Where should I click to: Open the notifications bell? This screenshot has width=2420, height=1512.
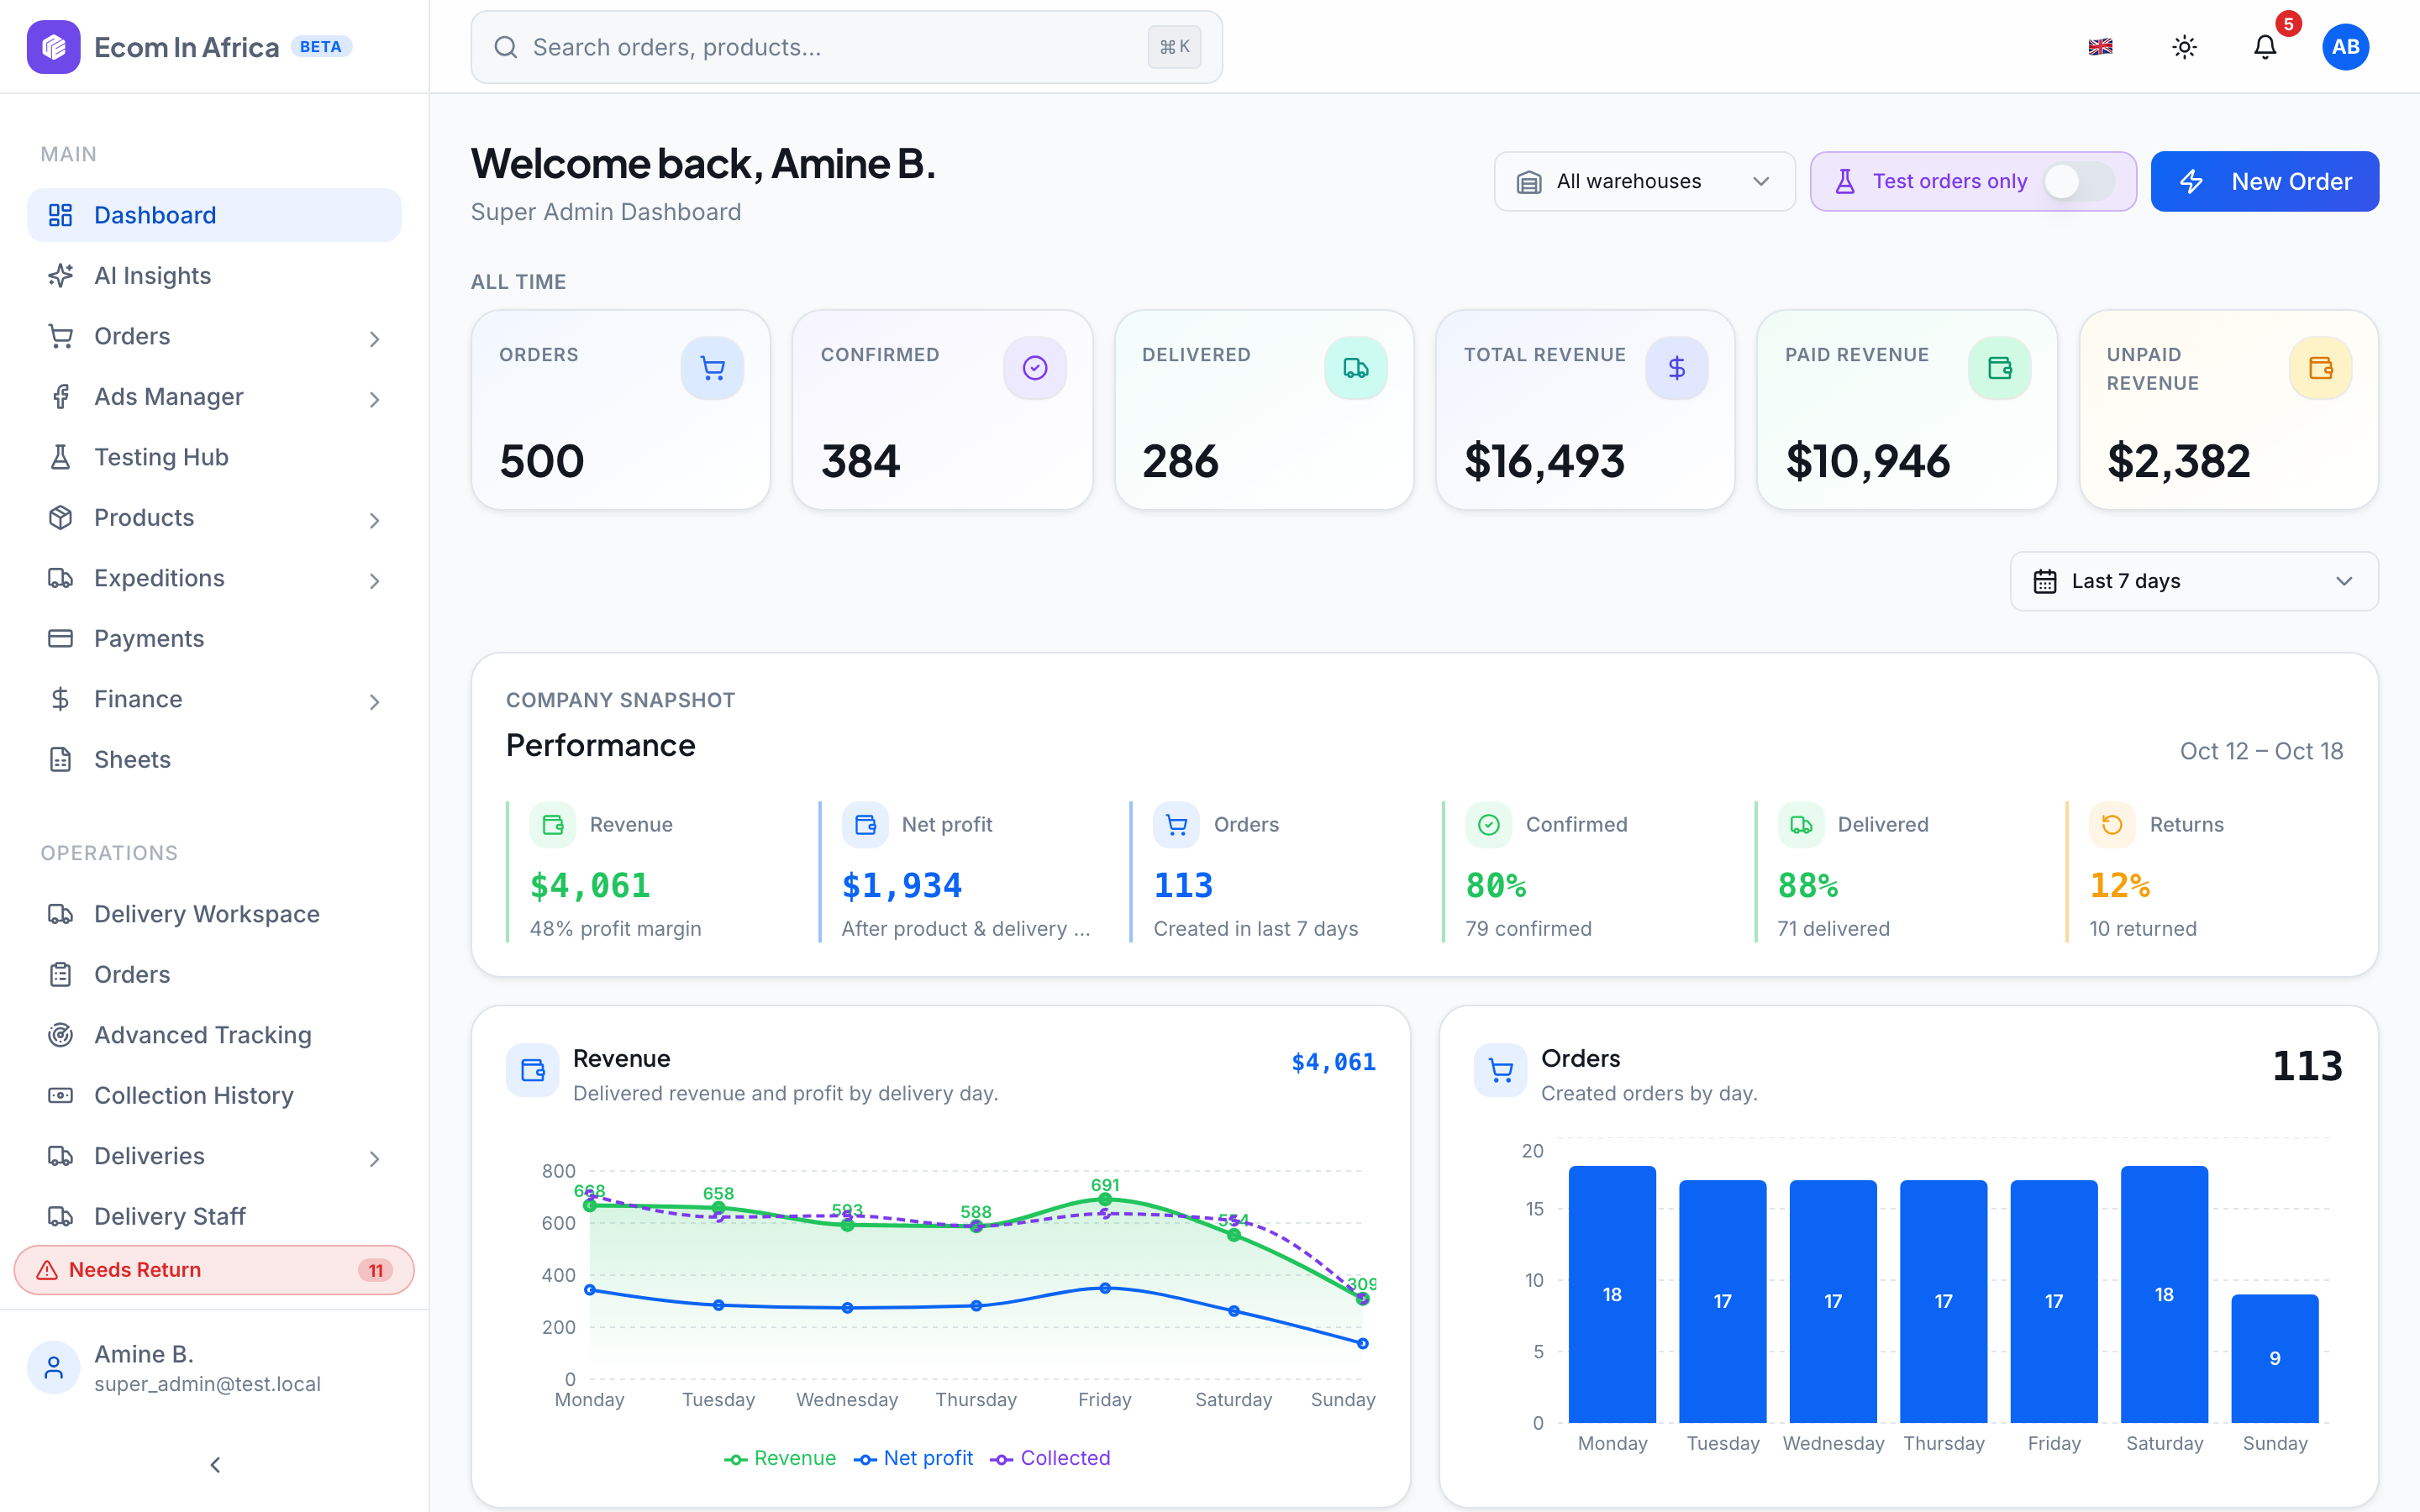click(2265, 47)
